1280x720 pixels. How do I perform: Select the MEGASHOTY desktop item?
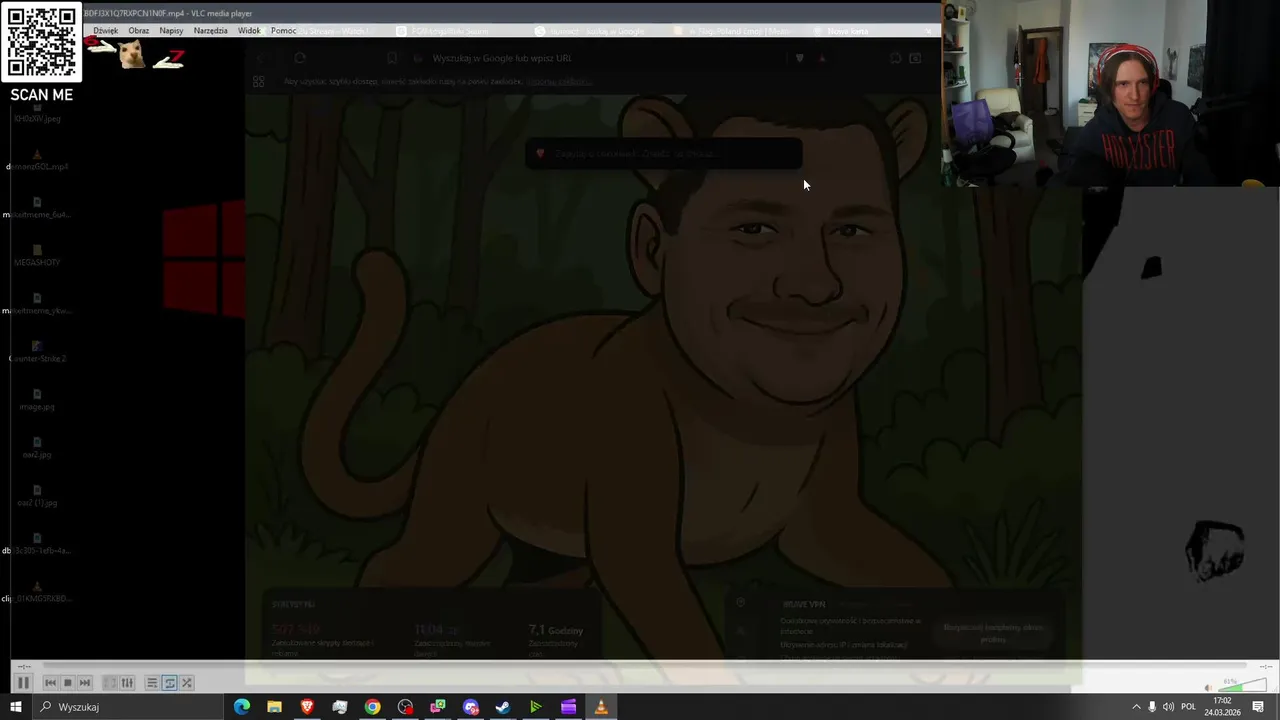37,256
